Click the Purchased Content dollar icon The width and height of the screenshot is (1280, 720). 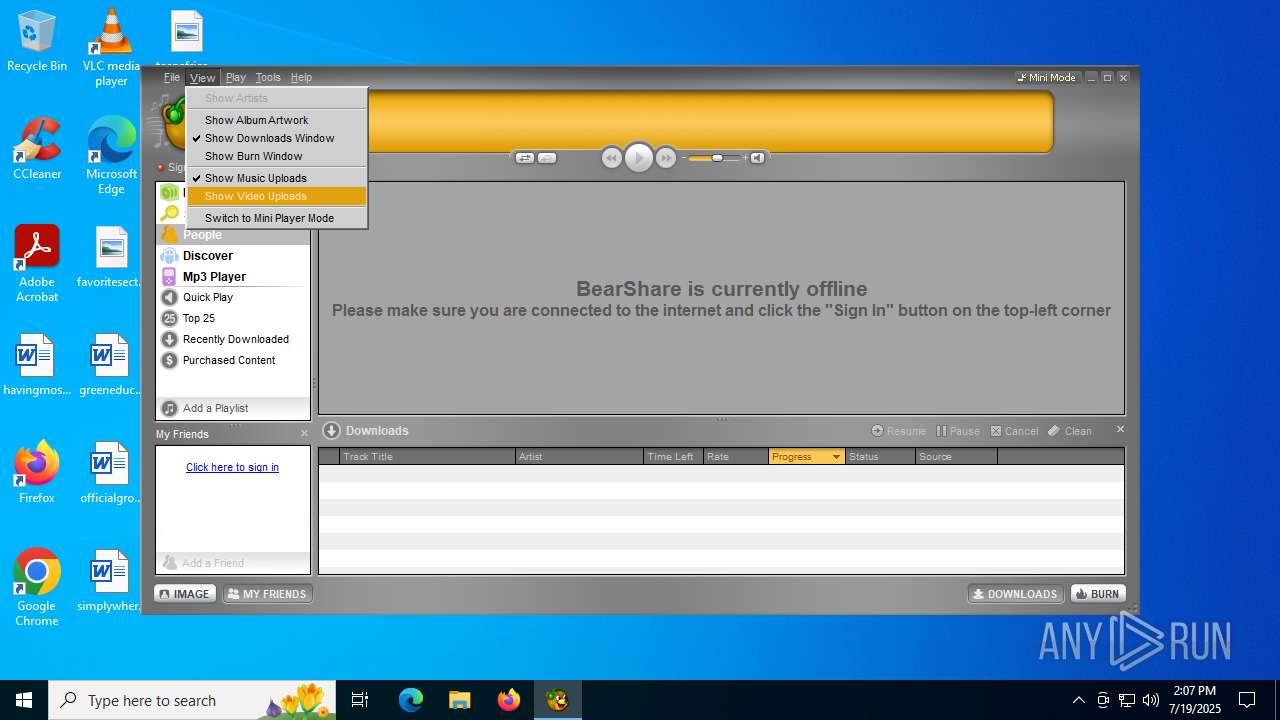tap(170, 361)
